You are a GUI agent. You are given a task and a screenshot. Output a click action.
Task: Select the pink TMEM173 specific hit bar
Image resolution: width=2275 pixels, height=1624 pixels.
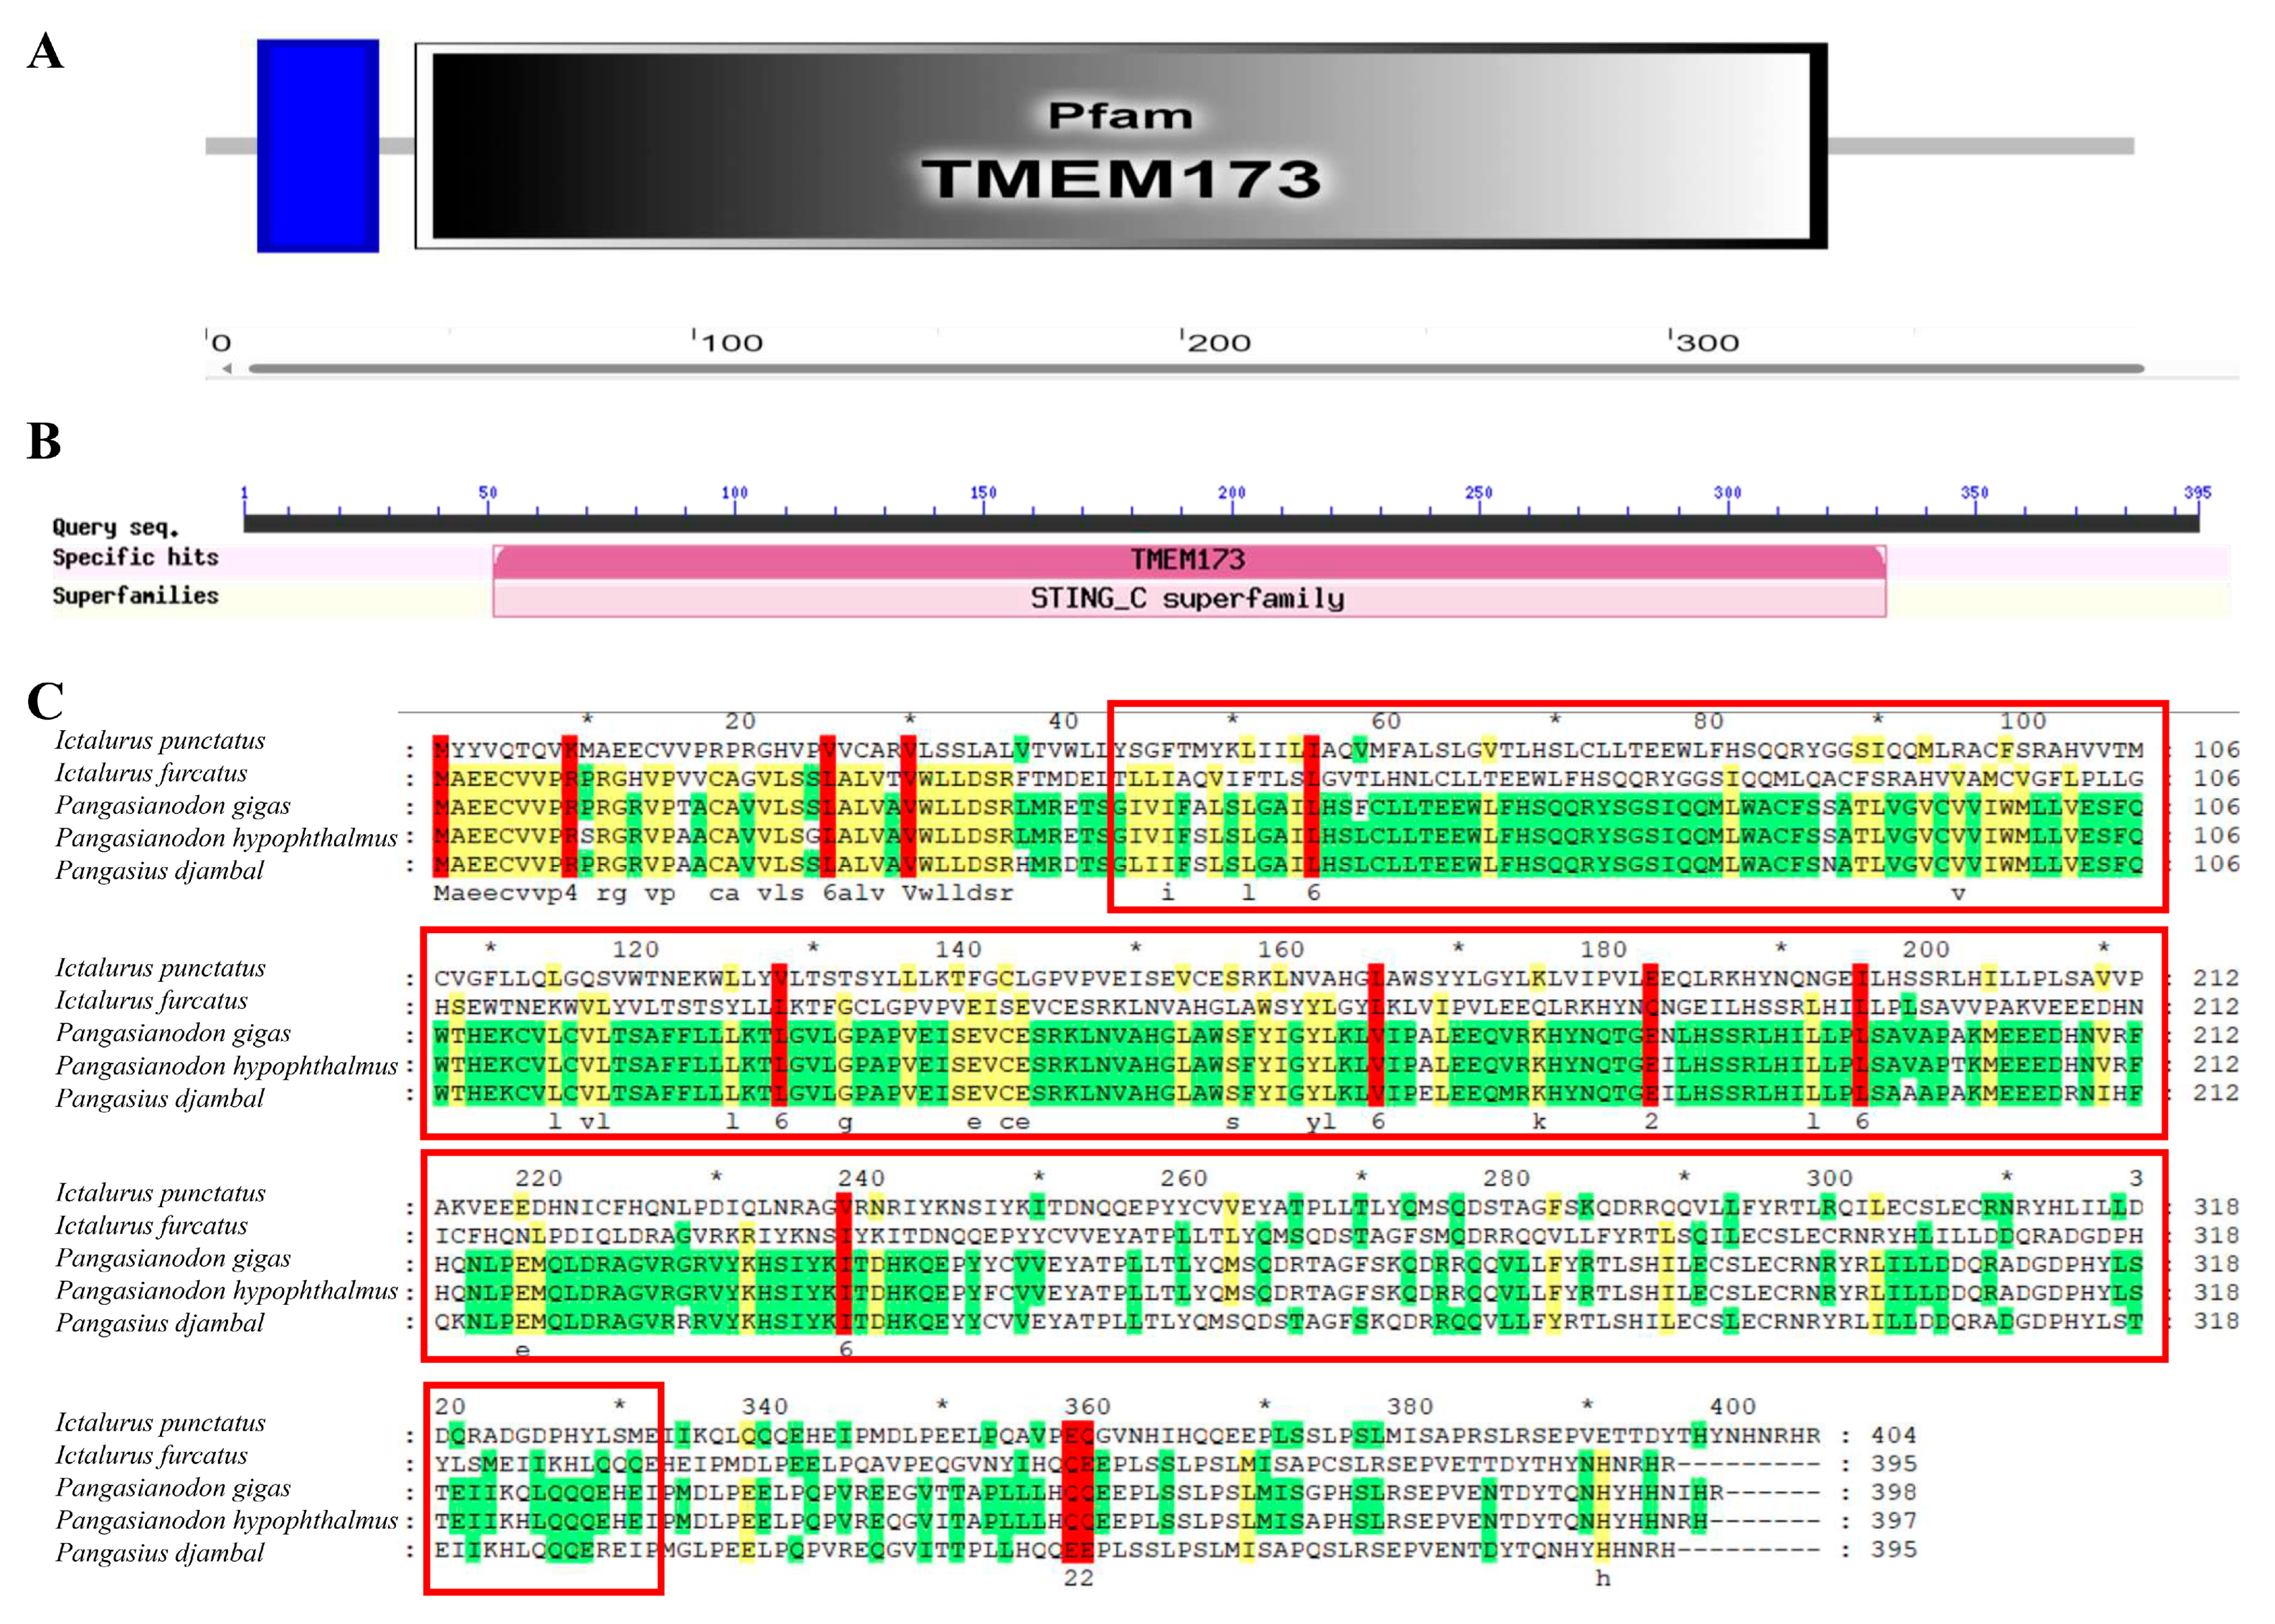pyautogui.click(x=1189, y=560)
